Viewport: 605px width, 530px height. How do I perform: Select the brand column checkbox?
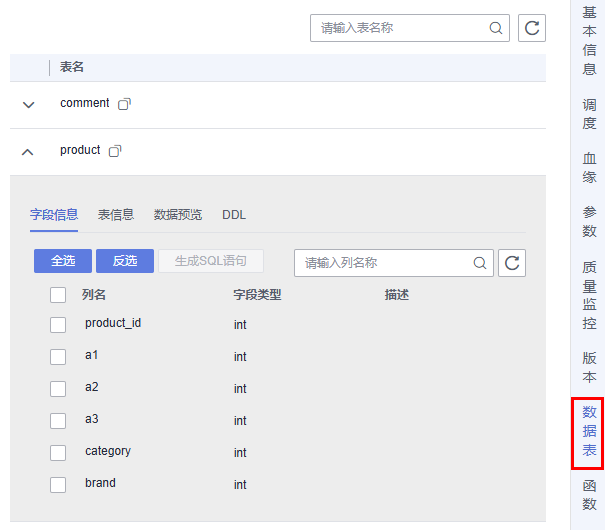coord(58,485)
